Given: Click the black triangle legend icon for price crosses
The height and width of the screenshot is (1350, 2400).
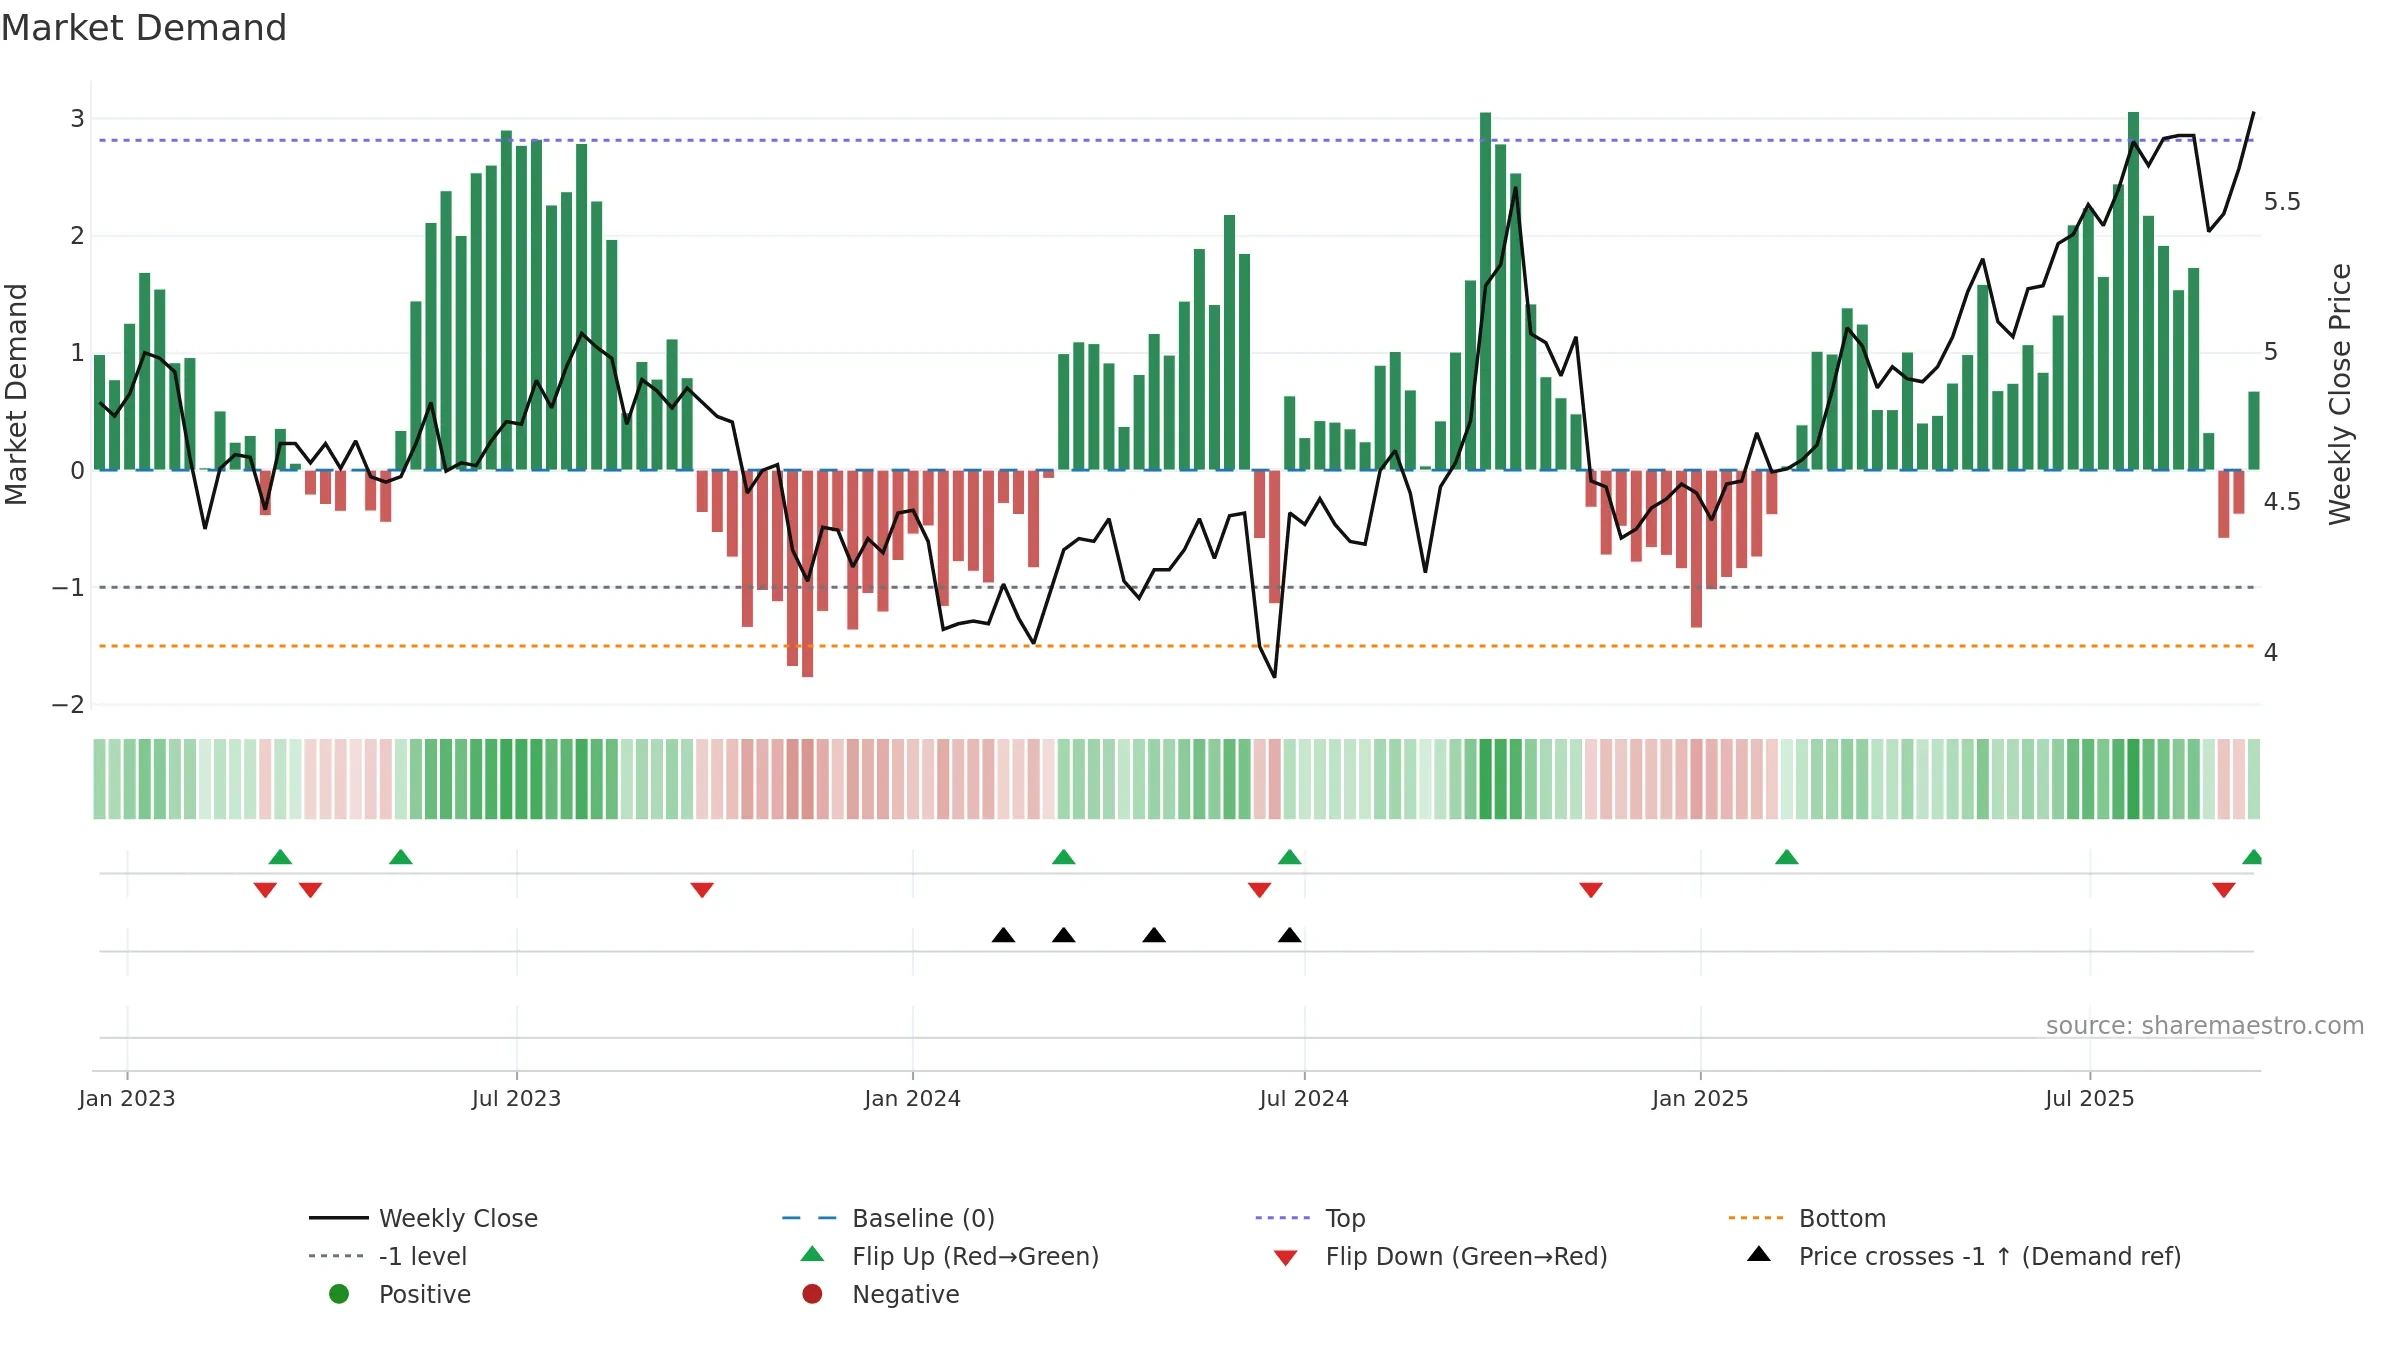Looking at the screenshot, I should (1758, 1254).
